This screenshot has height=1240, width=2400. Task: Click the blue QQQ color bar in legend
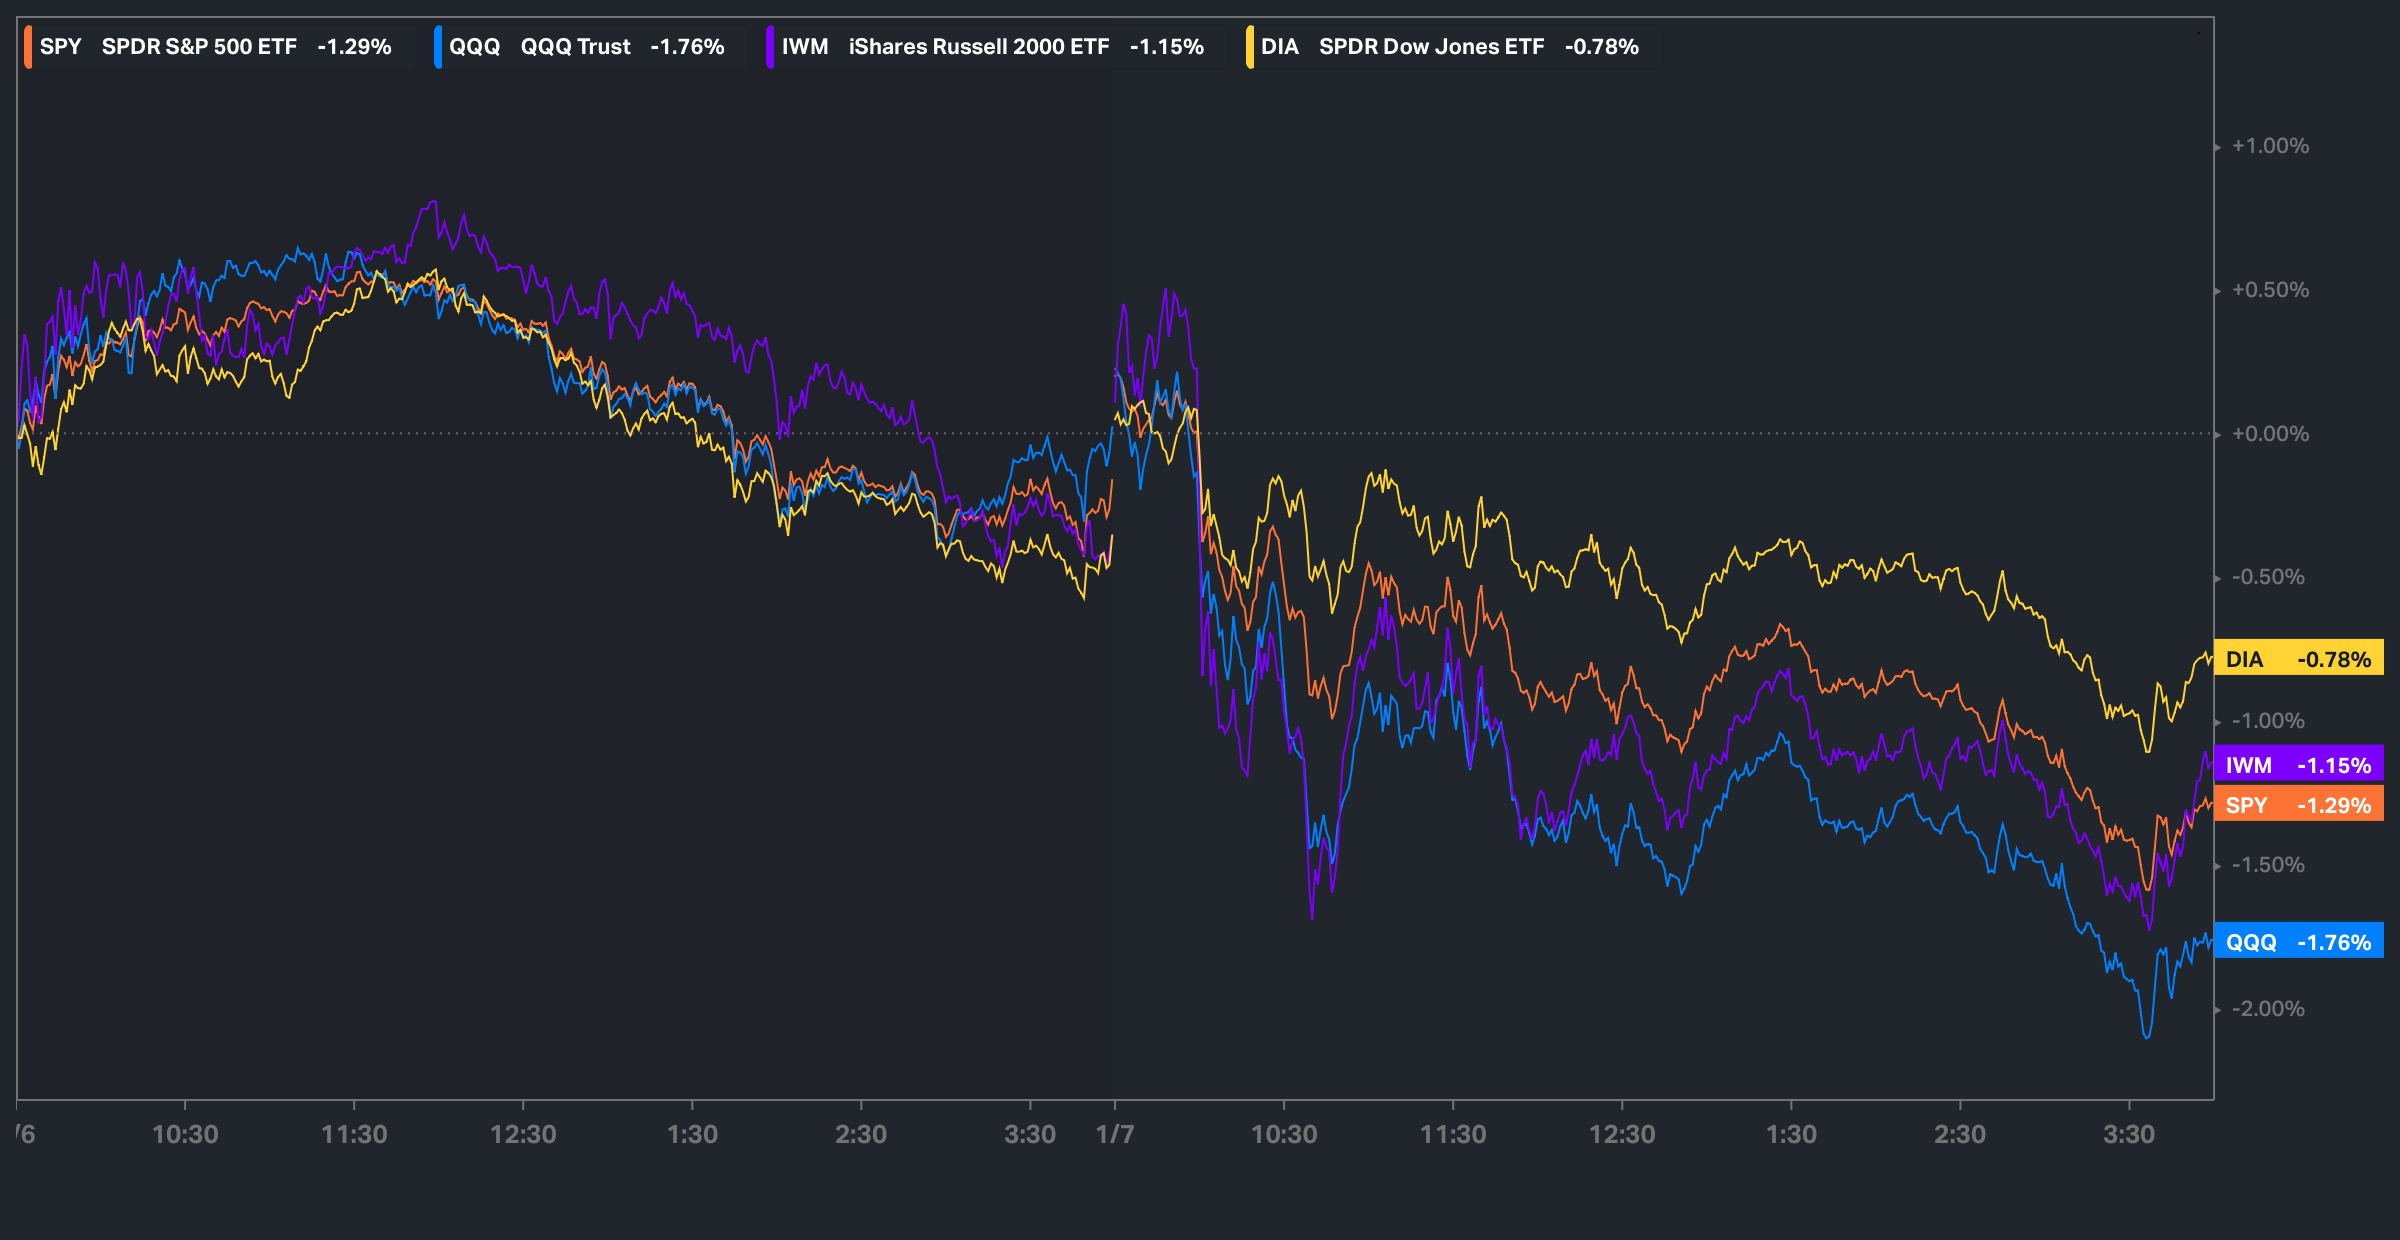tap(438, 47)
